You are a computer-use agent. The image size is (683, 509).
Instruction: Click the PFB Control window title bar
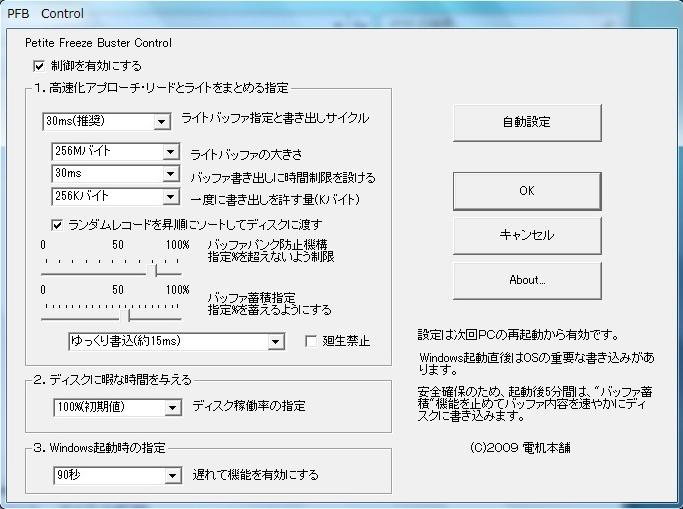[x=342, y=13]
